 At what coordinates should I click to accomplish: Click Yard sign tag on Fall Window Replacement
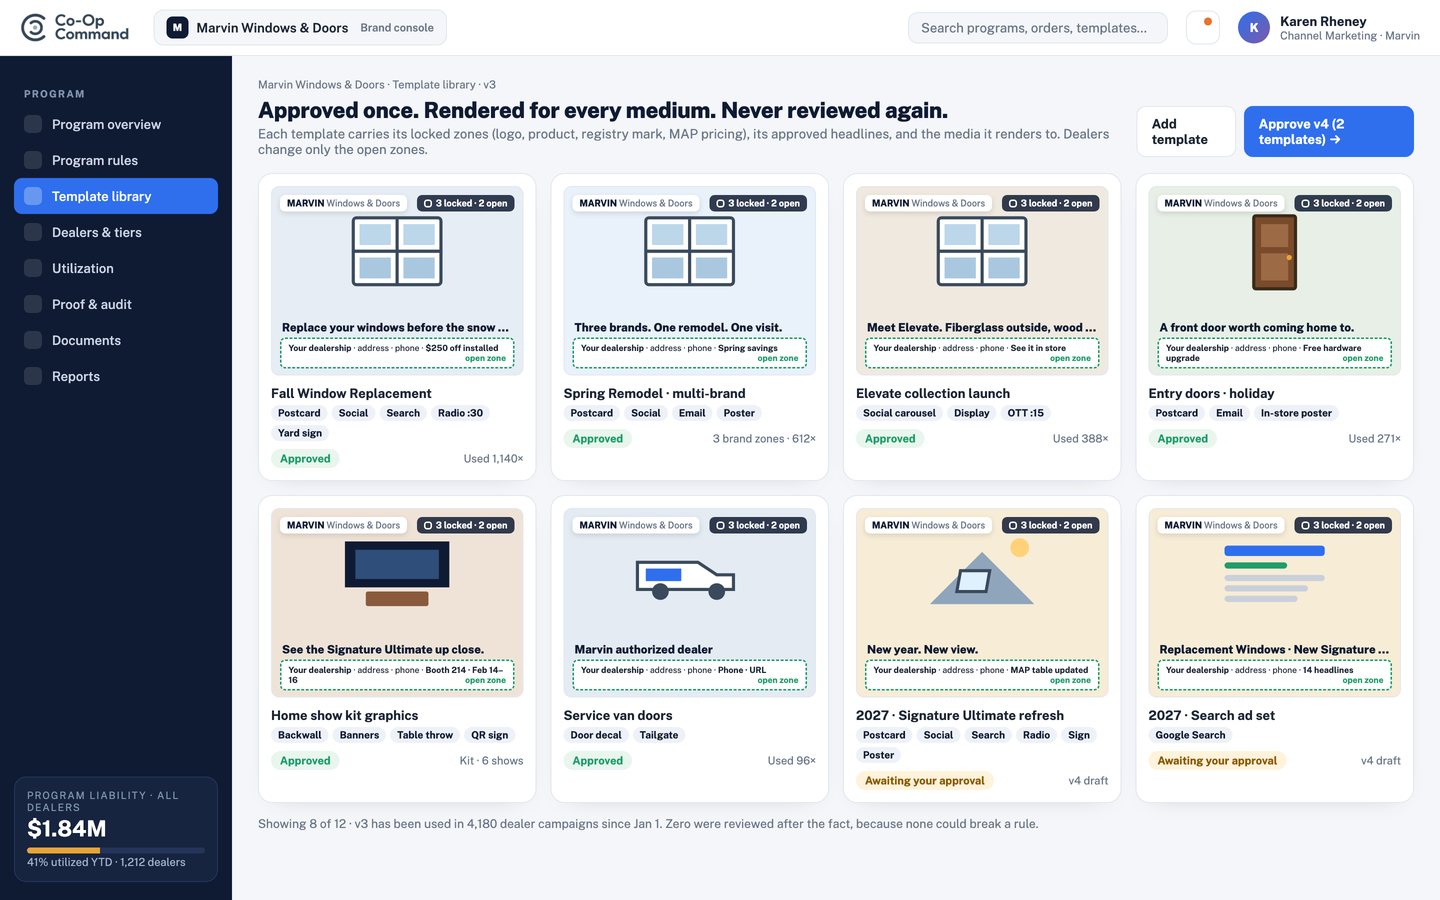(300, 433)
